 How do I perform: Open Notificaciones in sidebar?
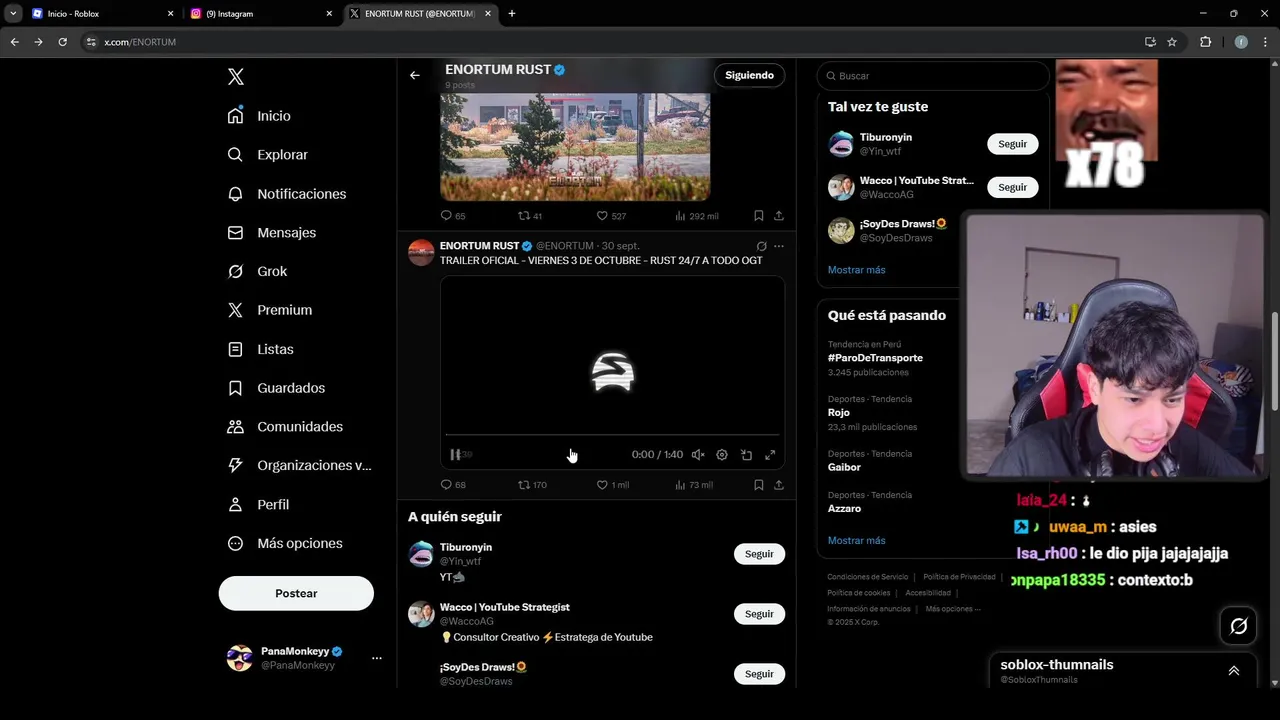pyautogui.click(x=286, y=194)
